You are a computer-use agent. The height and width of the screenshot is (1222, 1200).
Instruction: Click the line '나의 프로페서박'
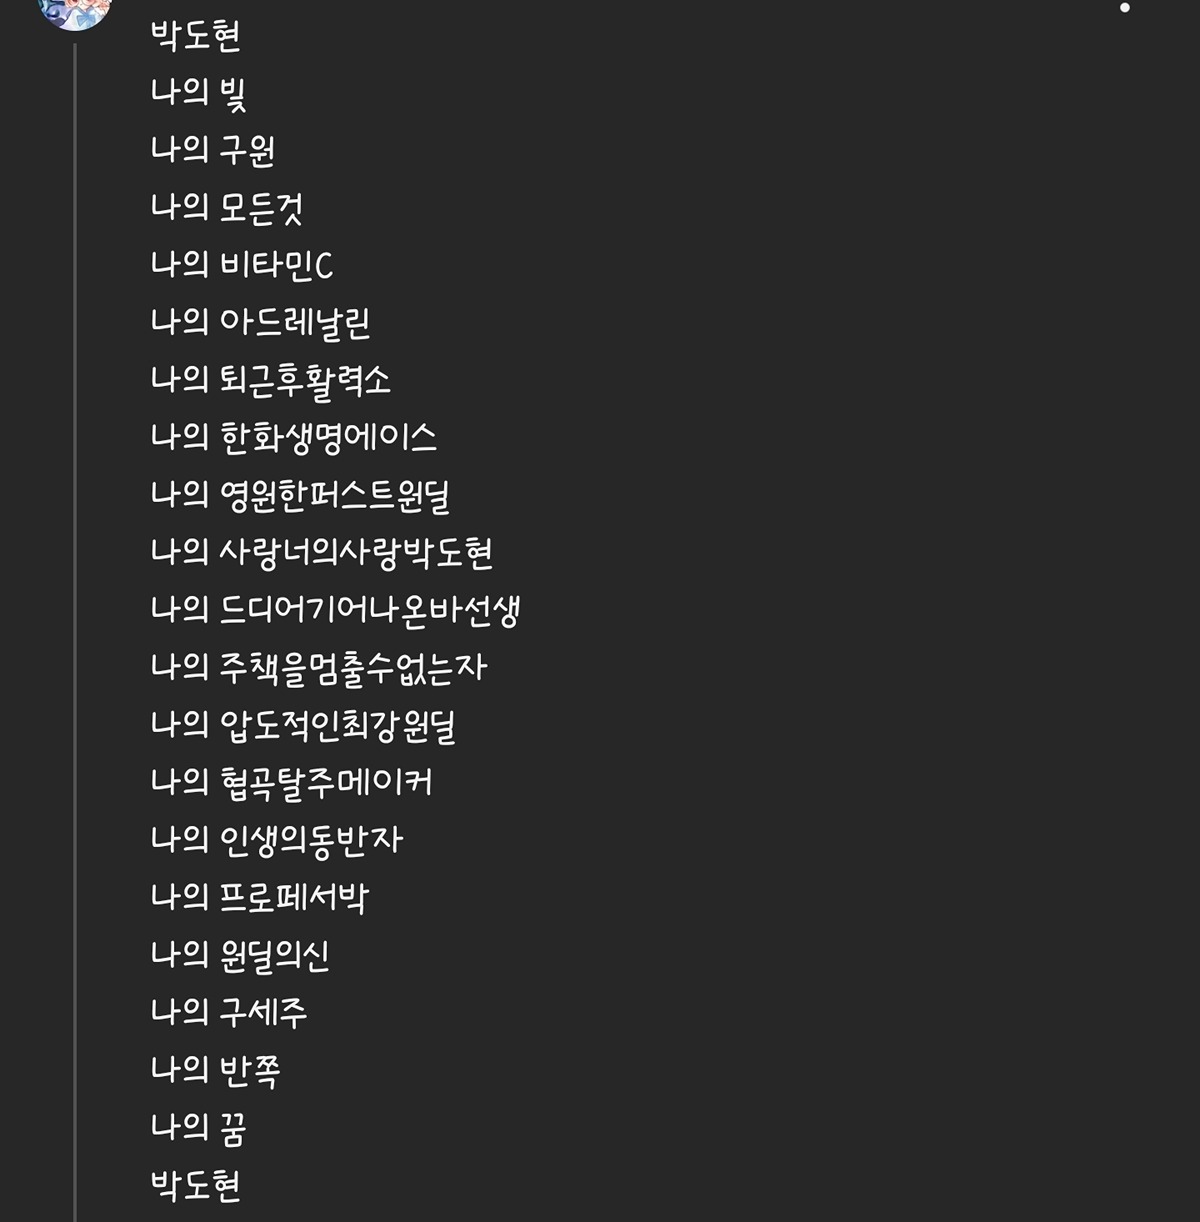(259, 898)
